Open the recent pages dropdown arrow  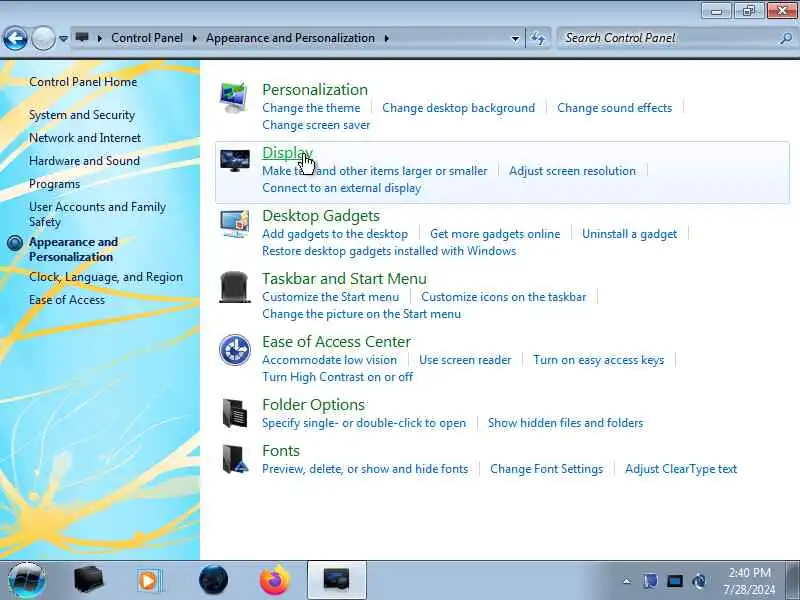[x=63, y=38]
